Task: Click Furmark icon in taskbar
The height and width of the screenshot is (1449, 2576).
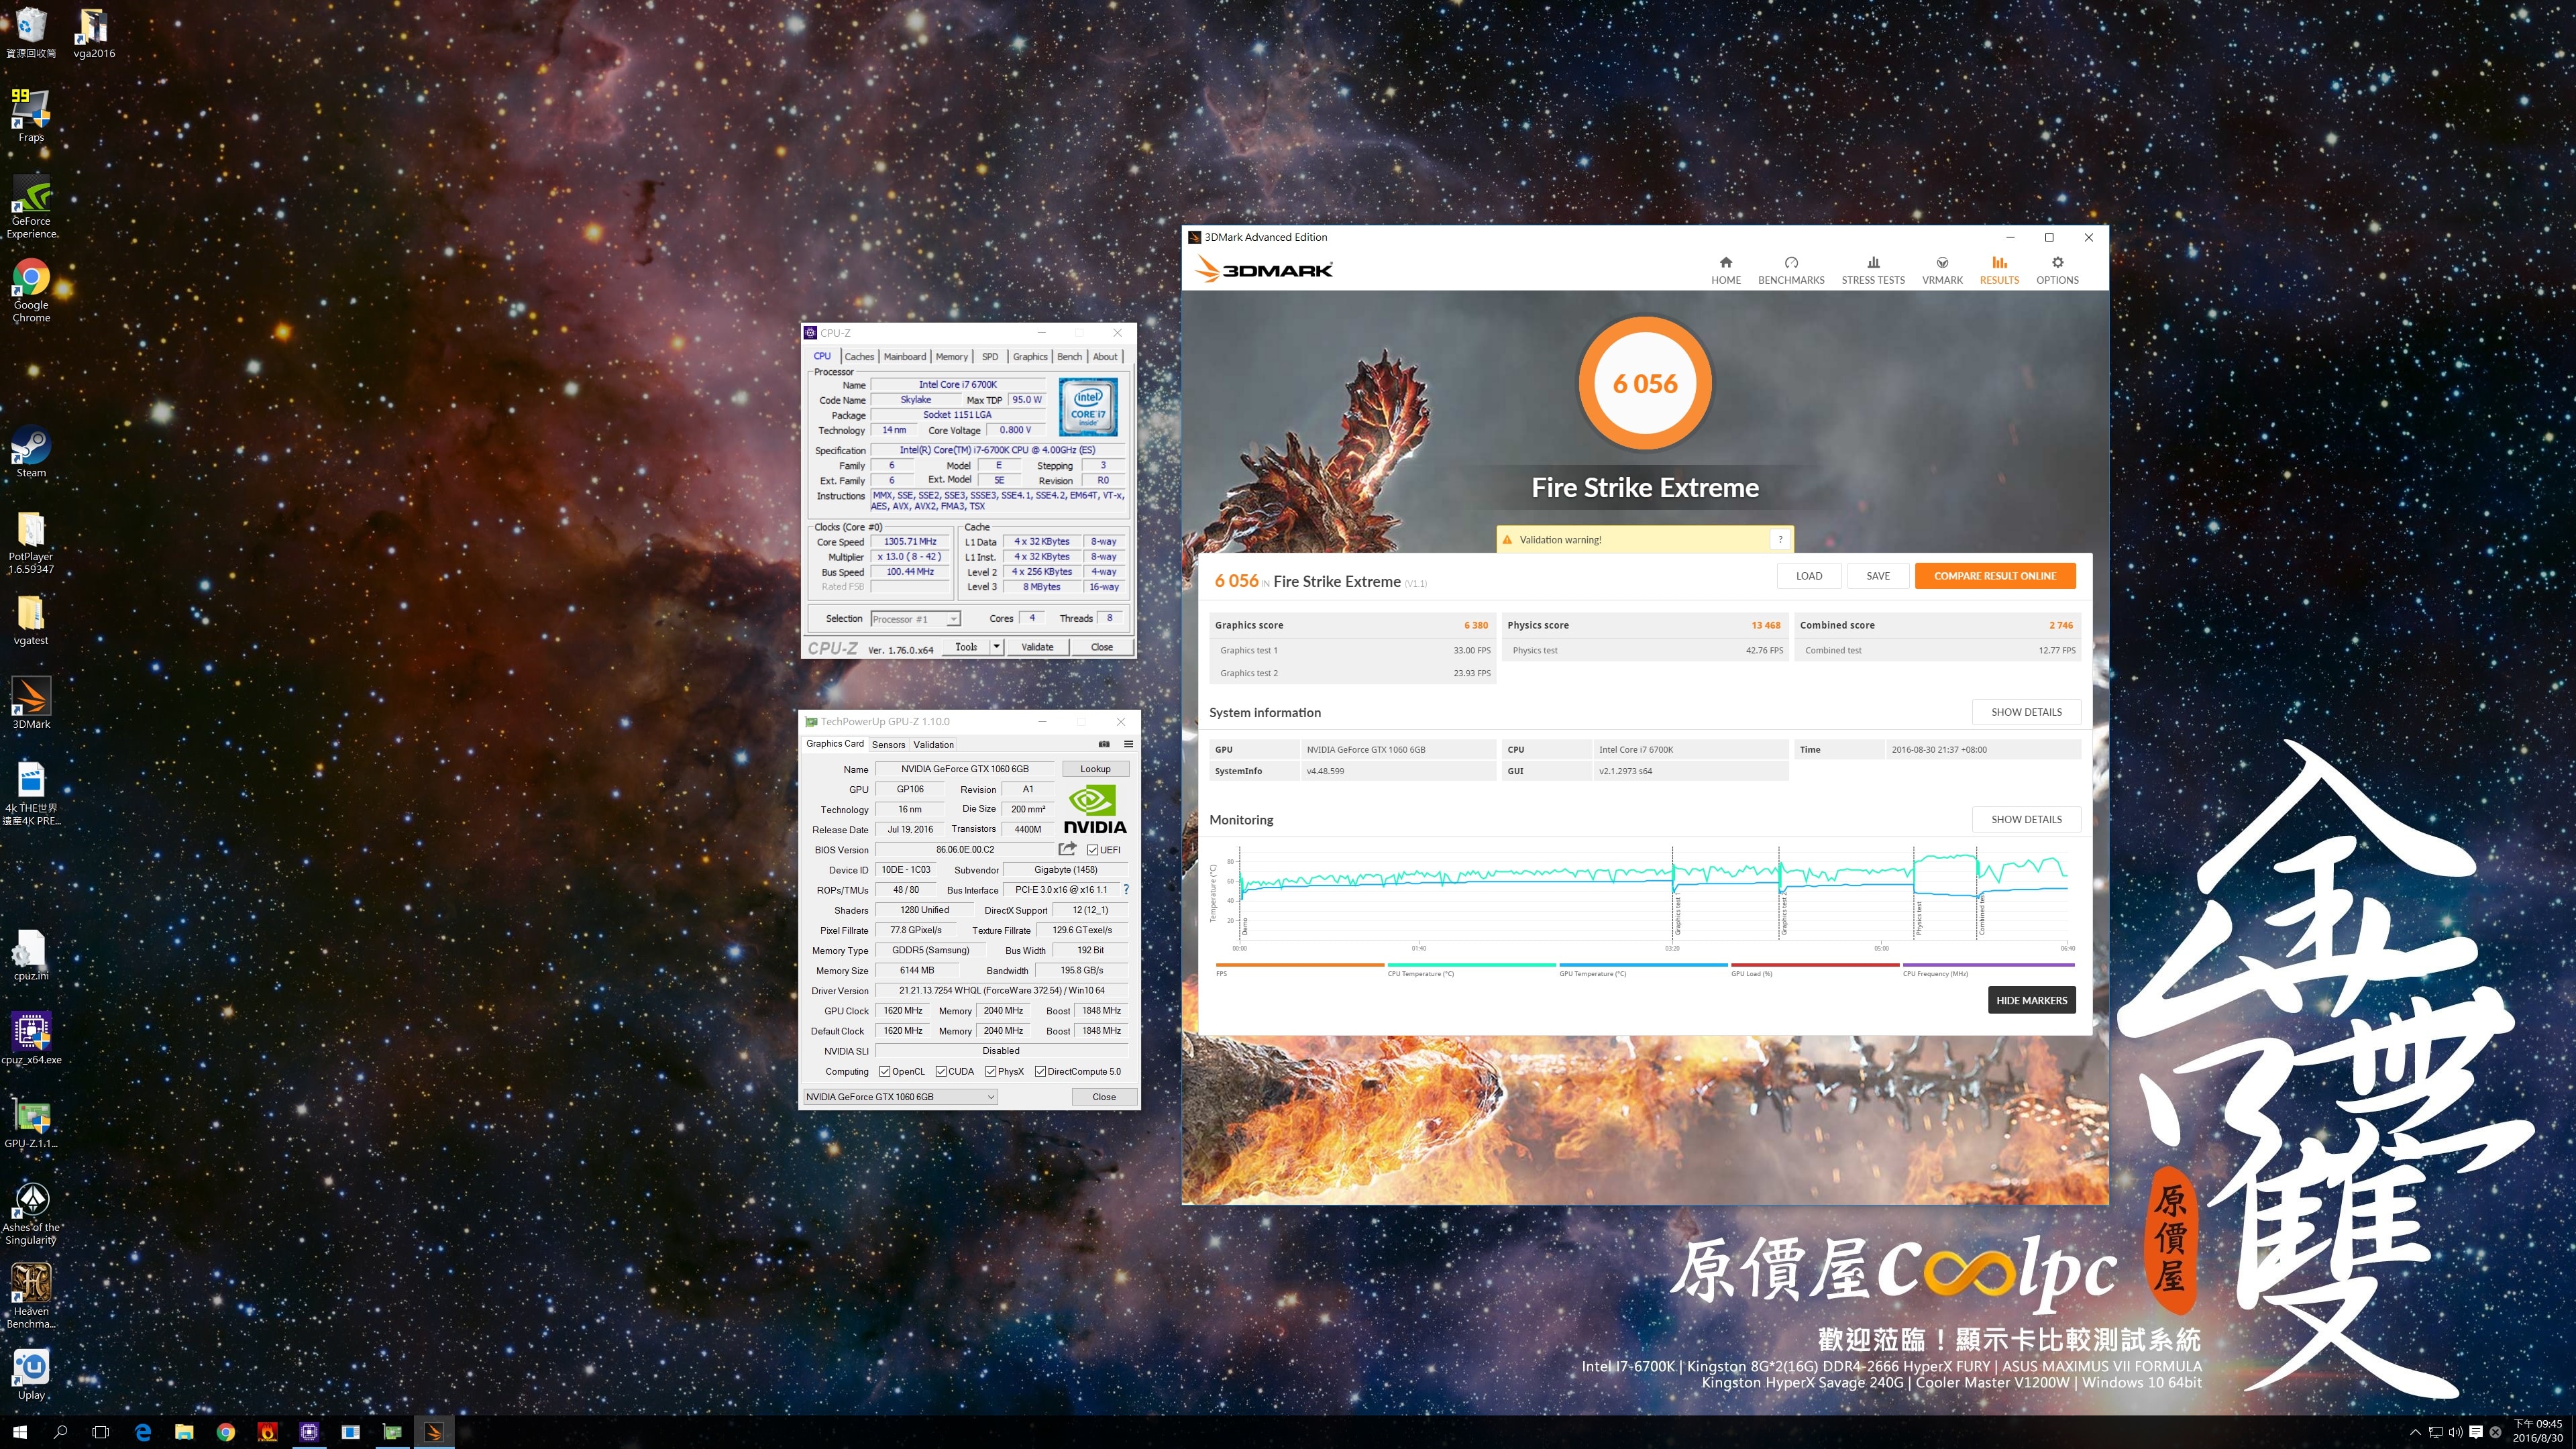Action: 267,1432
